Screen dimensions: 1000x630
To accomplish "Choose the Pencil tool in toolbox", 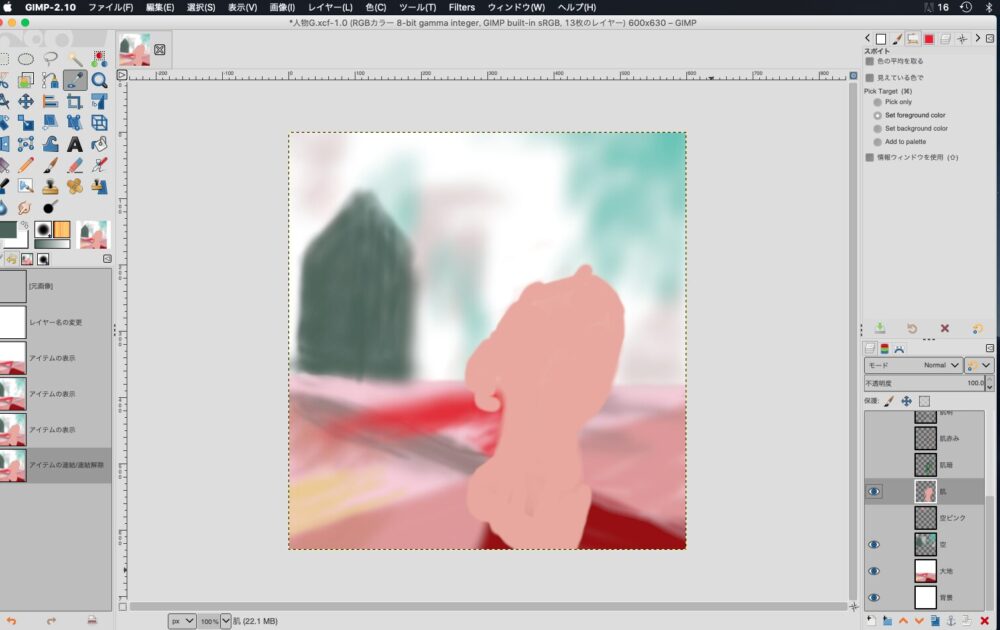I will coord(25,165).
